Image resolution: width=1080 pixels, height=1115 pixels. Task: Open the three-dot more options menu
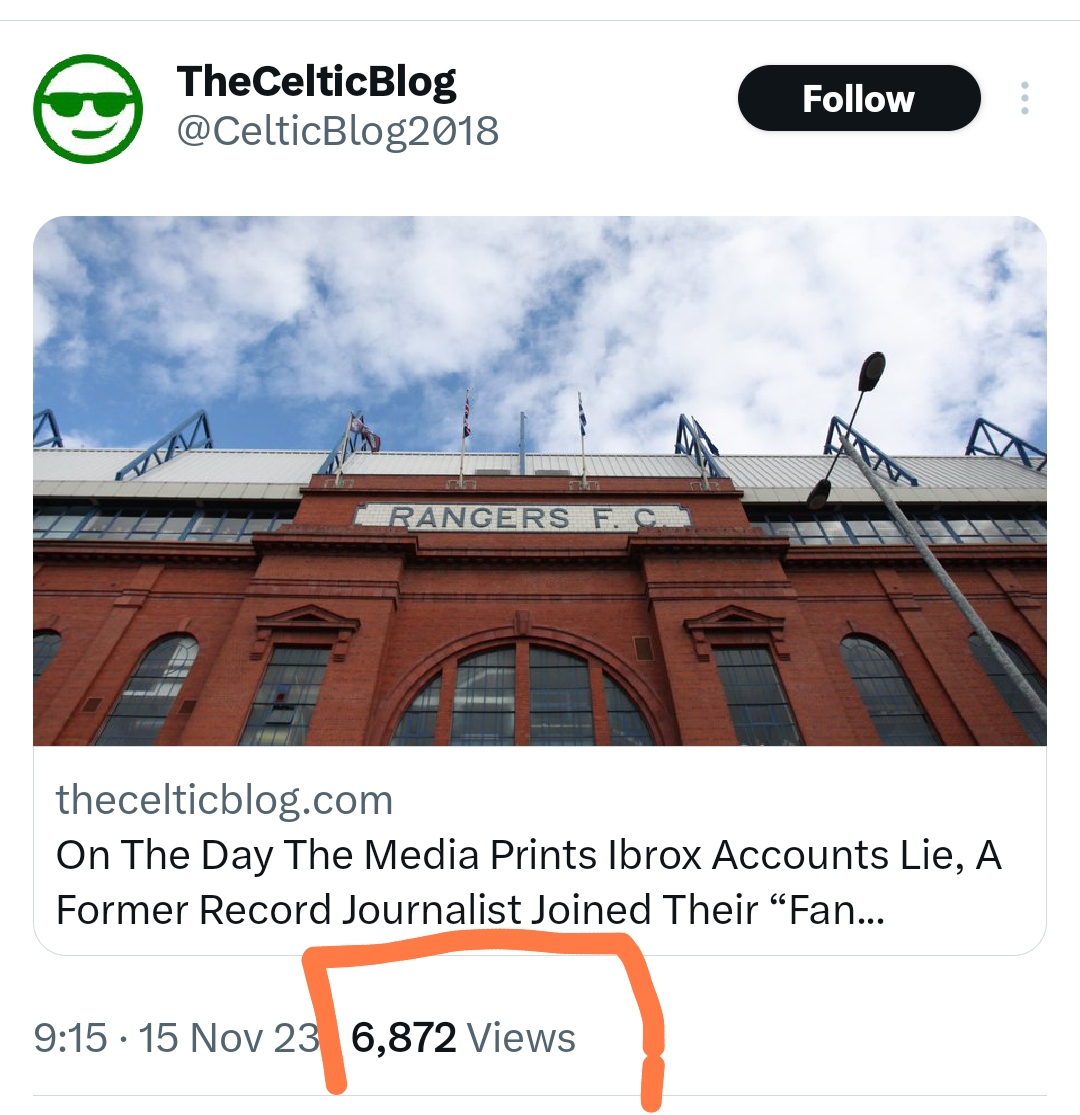click(1024, 98)
